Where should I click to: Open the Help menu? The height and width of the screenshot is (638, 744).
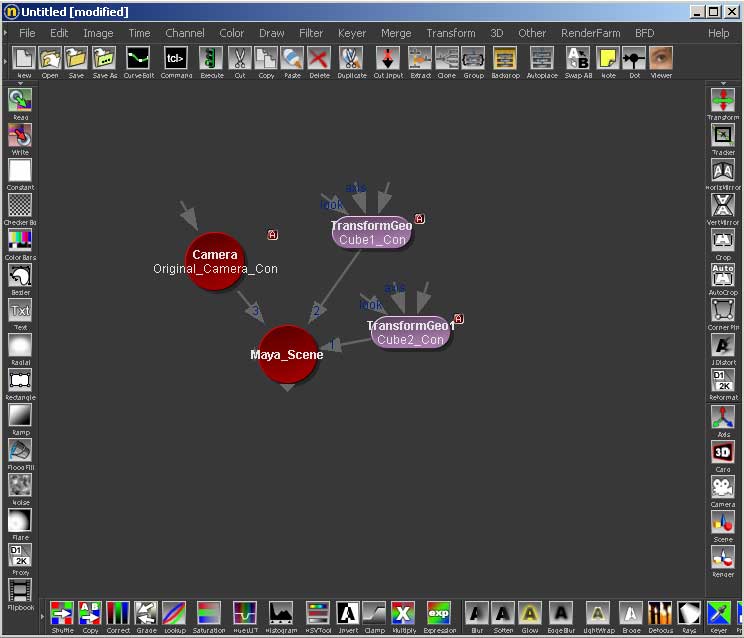click(718, 33)
